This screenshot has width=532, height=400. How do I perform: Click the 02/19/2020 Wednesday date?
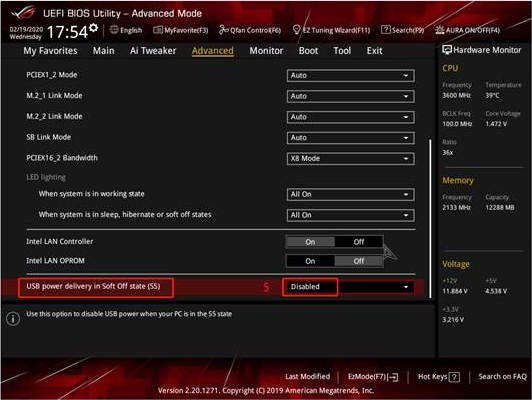(26, 33)
